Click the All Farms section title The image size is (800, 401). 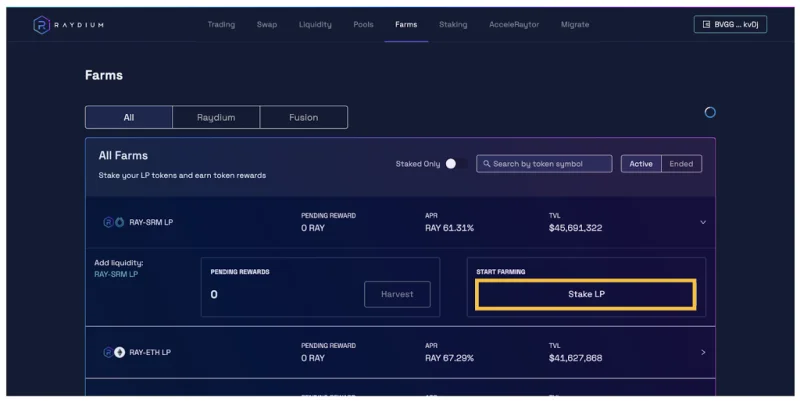click(123, 156)
